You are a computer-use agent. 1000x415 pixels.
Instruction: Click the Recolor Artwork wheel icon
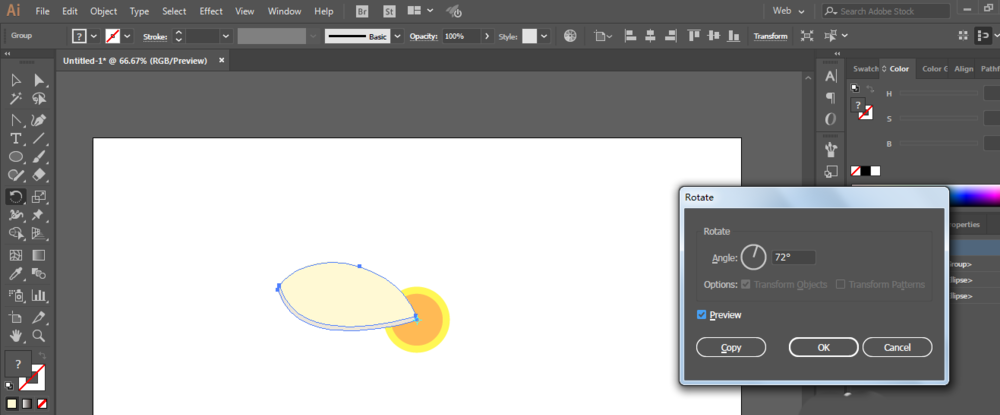pos(570,36)
